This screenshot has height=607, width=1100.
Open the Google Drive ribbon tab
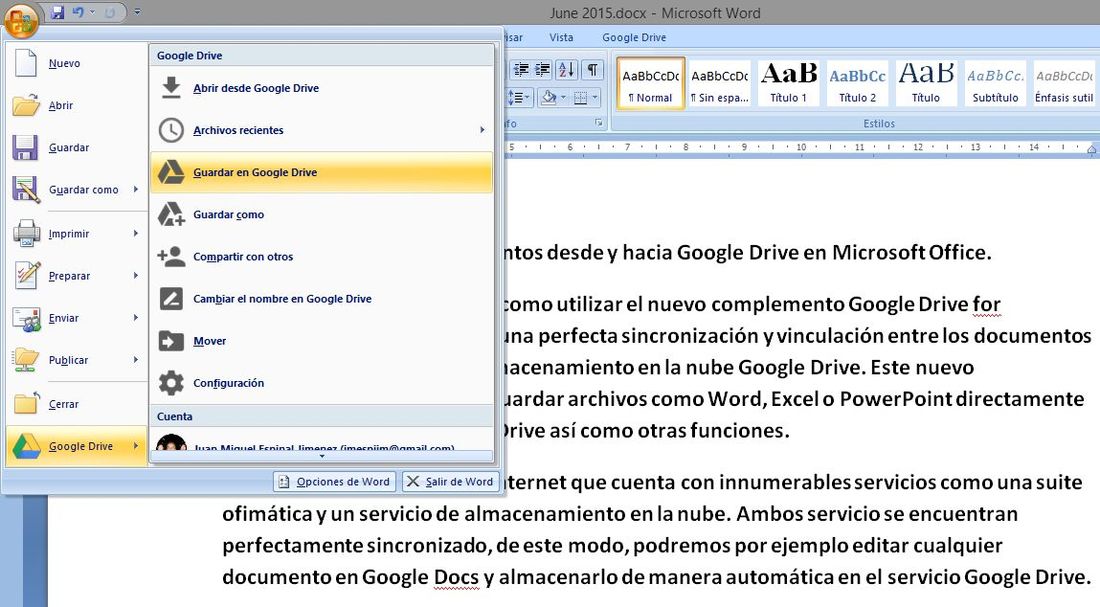[x=634, y=37]
